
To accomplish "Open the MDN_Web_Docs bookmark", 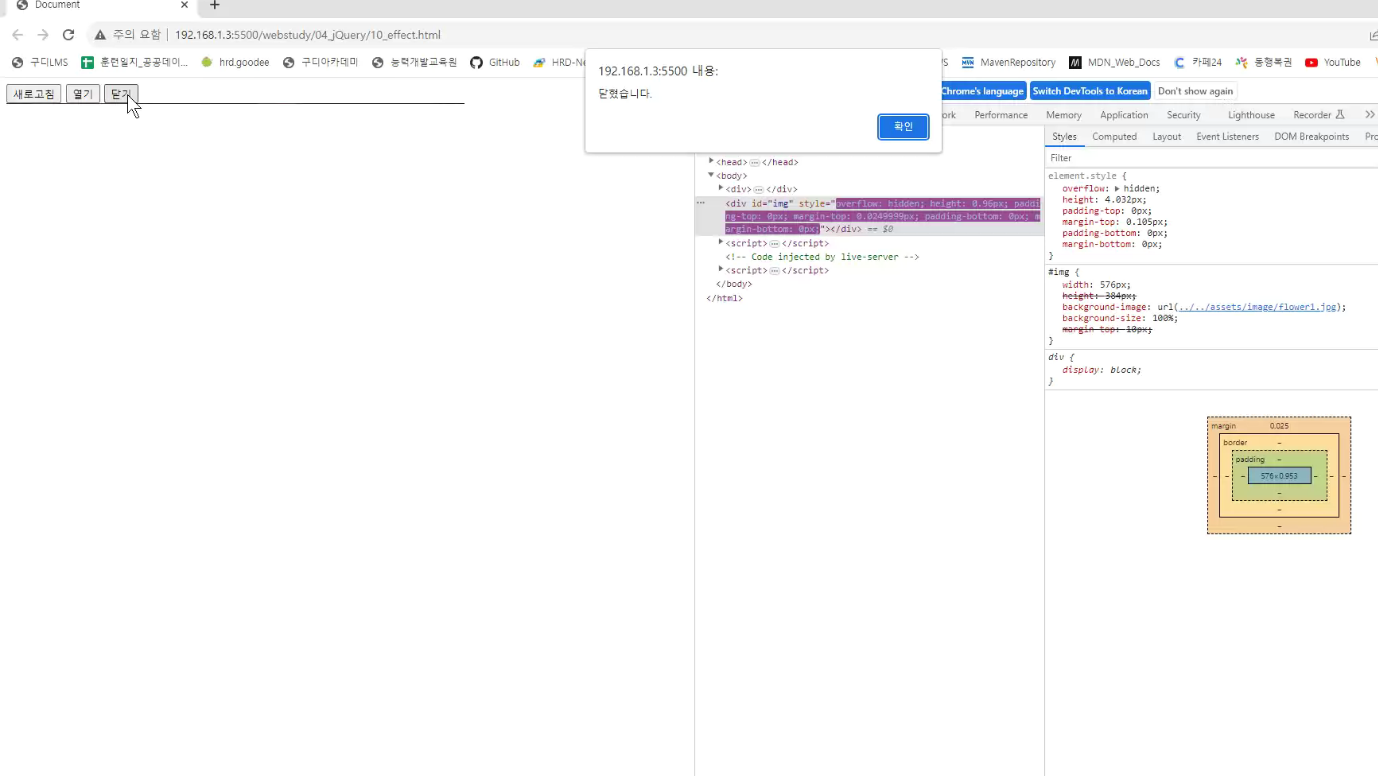I will 1115,62.
